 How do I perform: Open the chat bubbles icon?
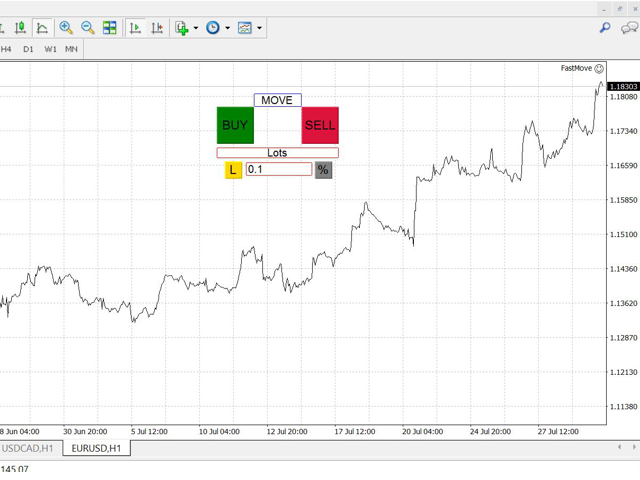point(629,28)
